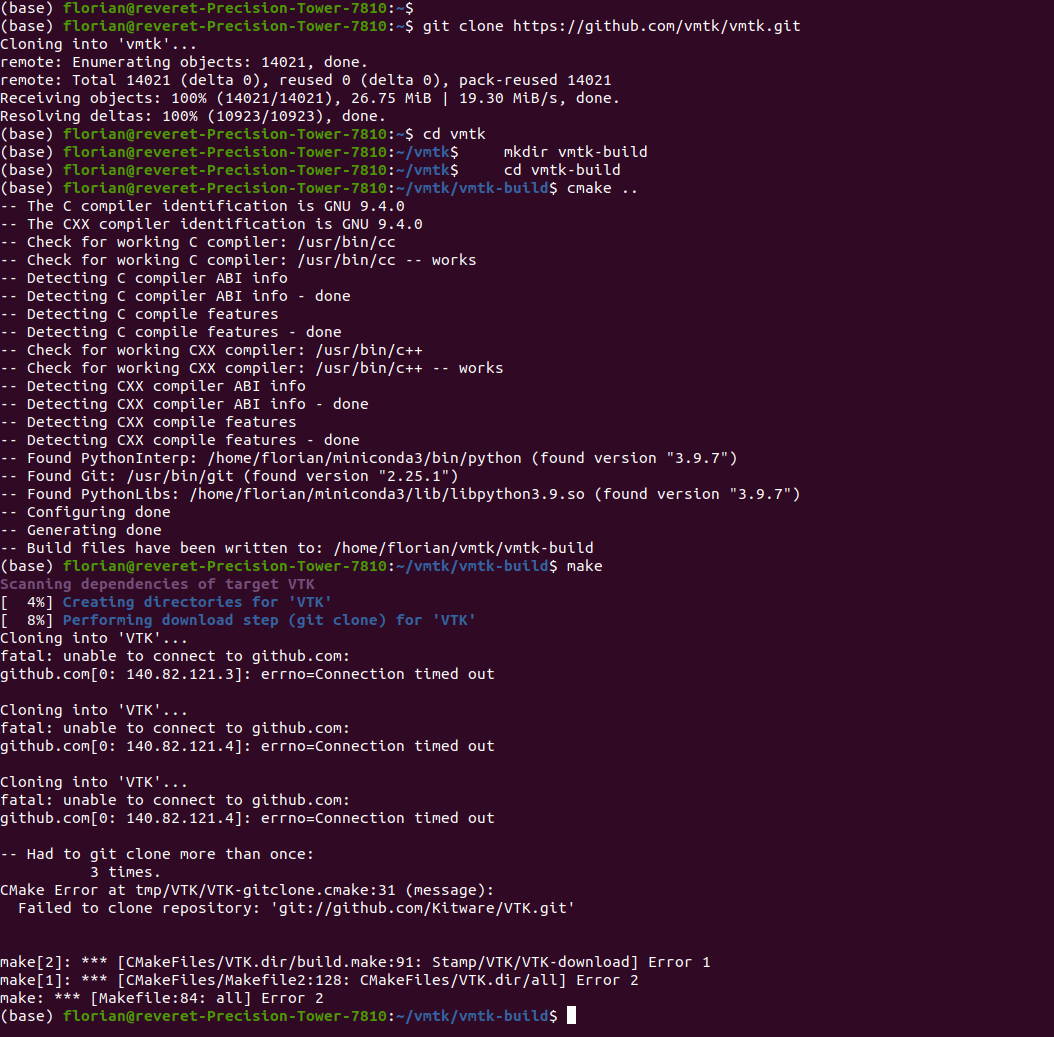Click 'CMake Error at tmp/VTK/VTK-gitclone.cmake:31' line
The height and width of the screenshot is (1037, 1054).
click(x=247, y=890)
